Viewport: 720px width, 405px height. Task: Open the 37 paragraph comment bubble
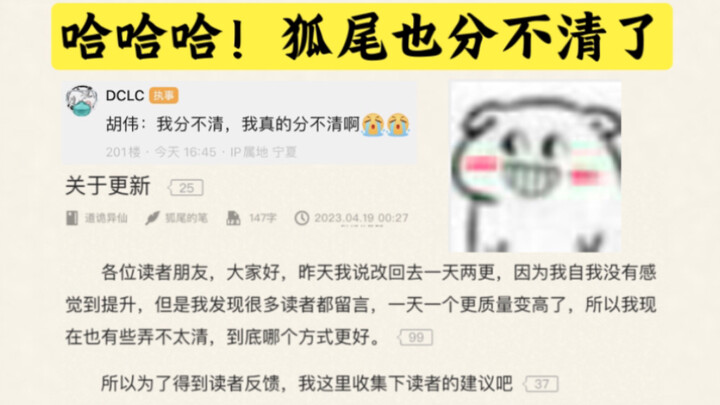coord(541,384)
